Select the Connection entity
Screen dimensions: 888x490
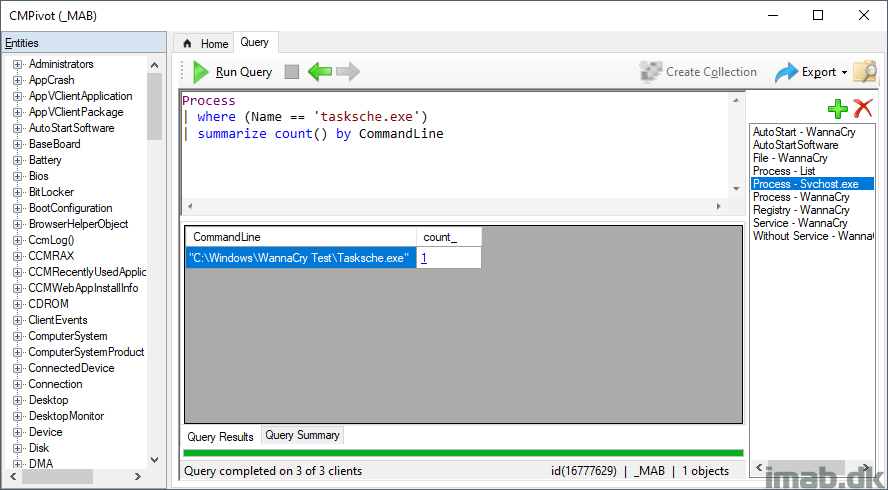point(56,384)
